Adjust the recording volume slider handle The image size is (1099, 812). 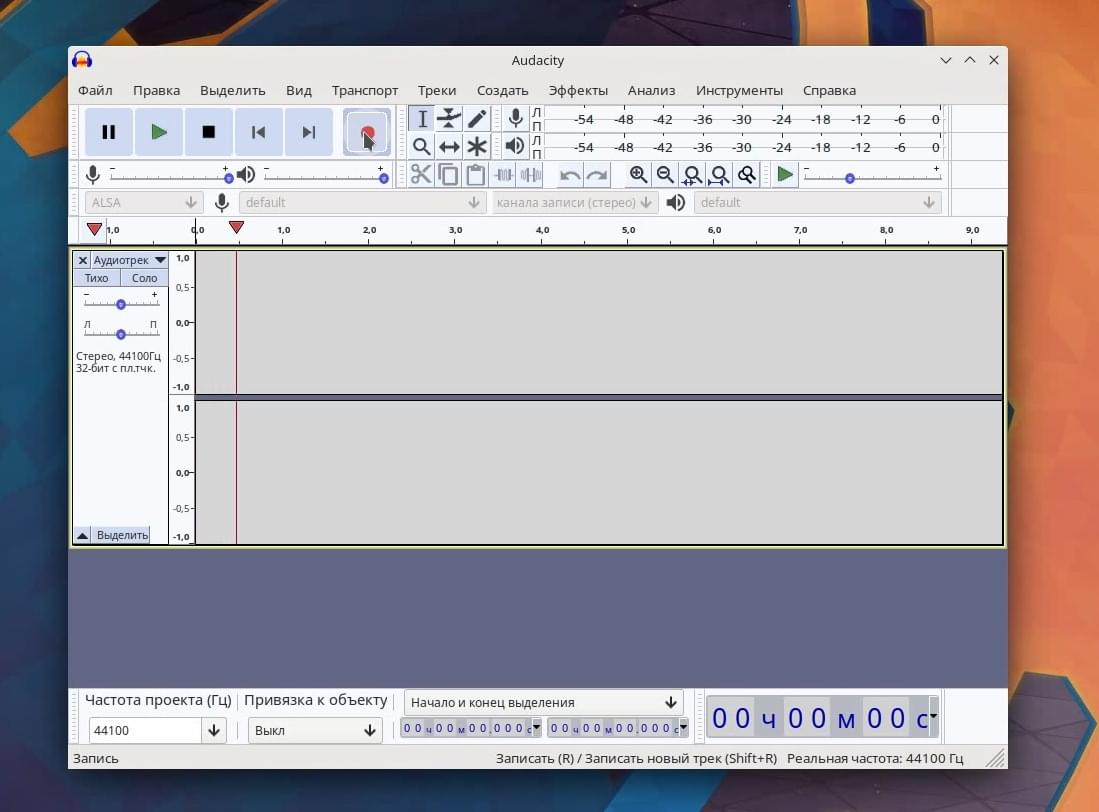point(228,179)
